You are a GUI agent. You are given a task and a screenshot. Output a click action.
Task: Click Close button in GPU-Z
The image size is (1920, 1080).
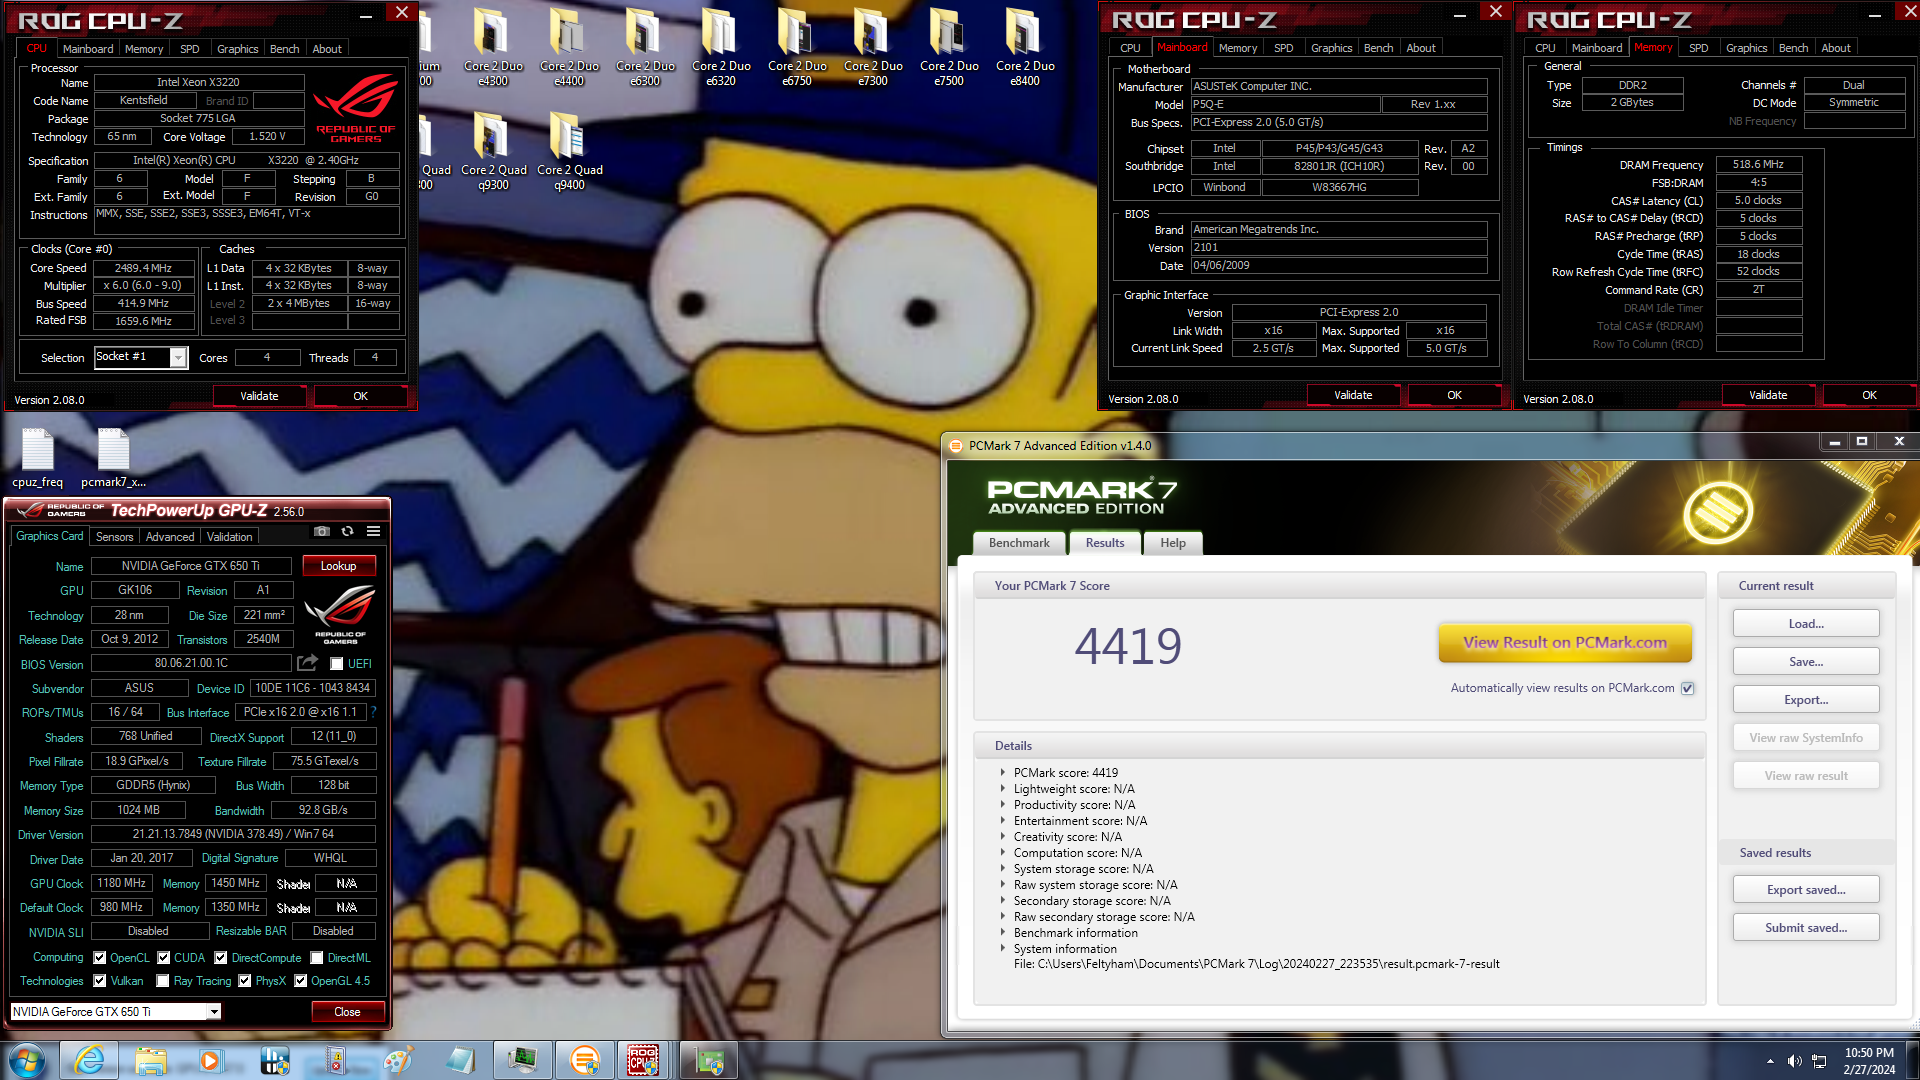(x=347, y=1011)
